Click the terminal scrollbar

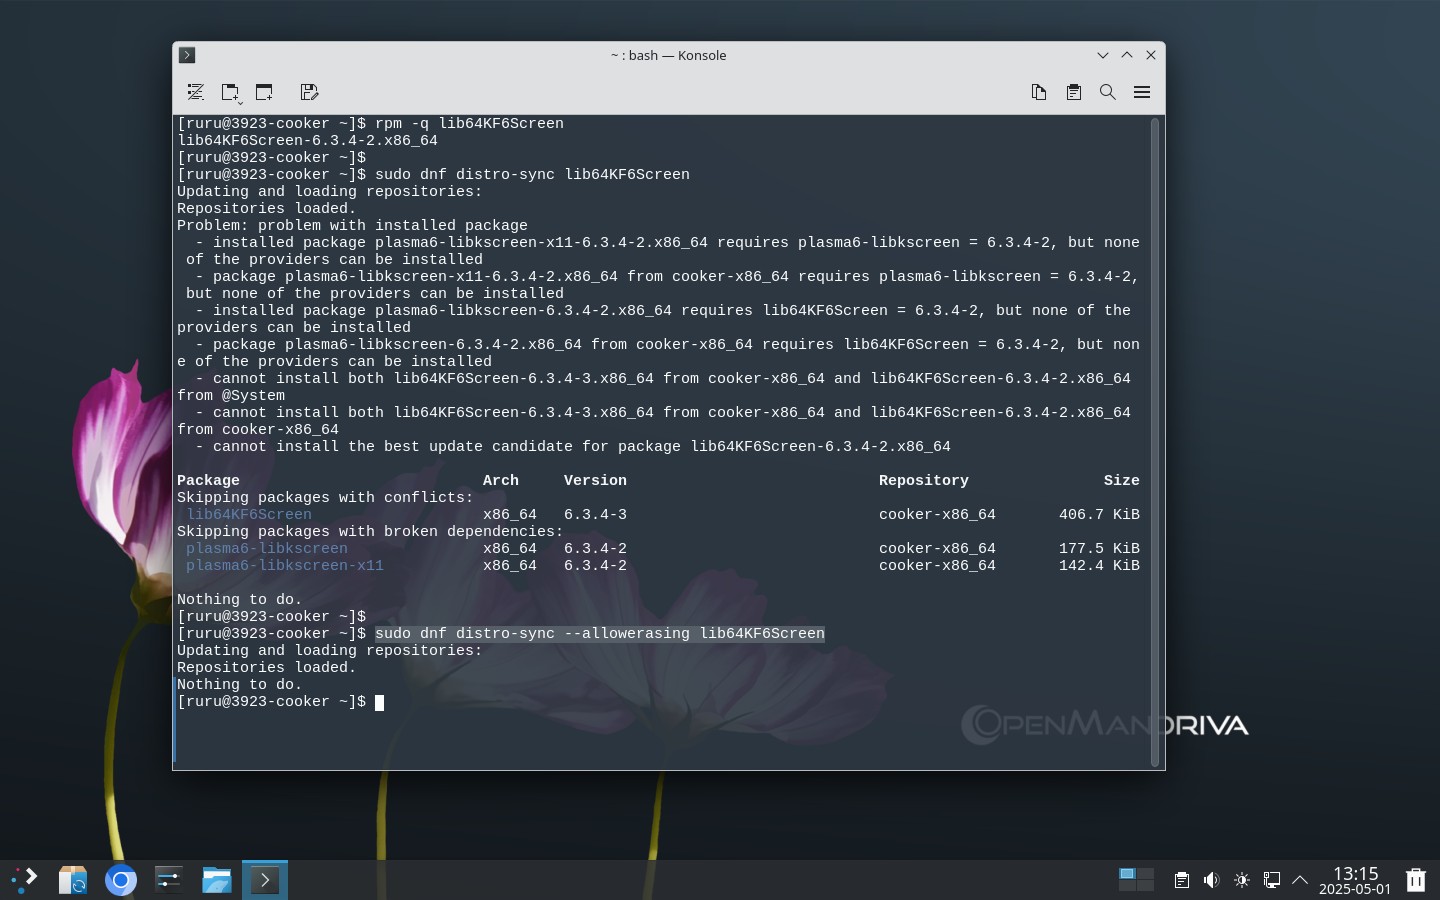(x=1155, y=440)
